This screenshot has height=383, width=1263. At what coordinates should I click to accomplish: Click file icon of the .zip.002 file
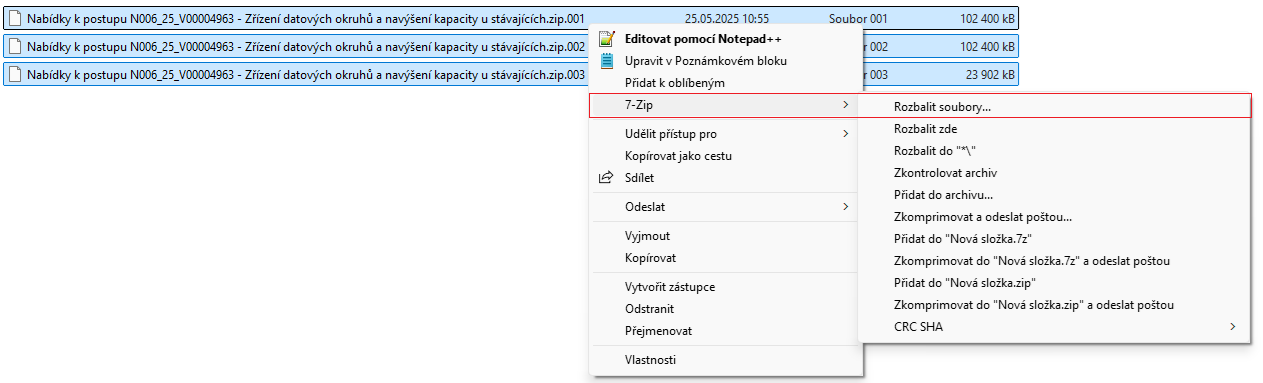point(15,47)
